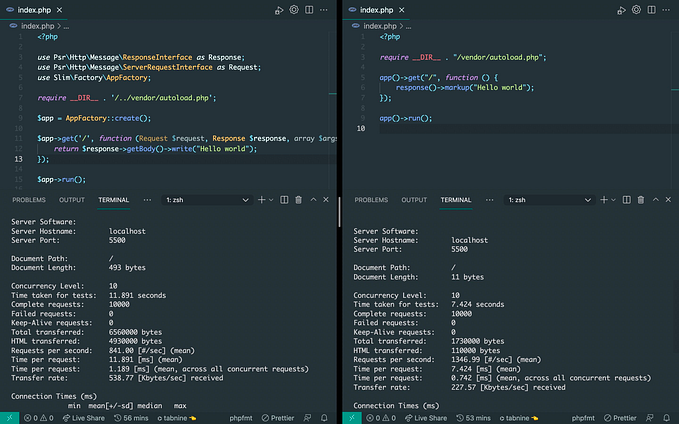Show more panel tabs in right panel
Viewport: 679px width, 424px height.
489,200
